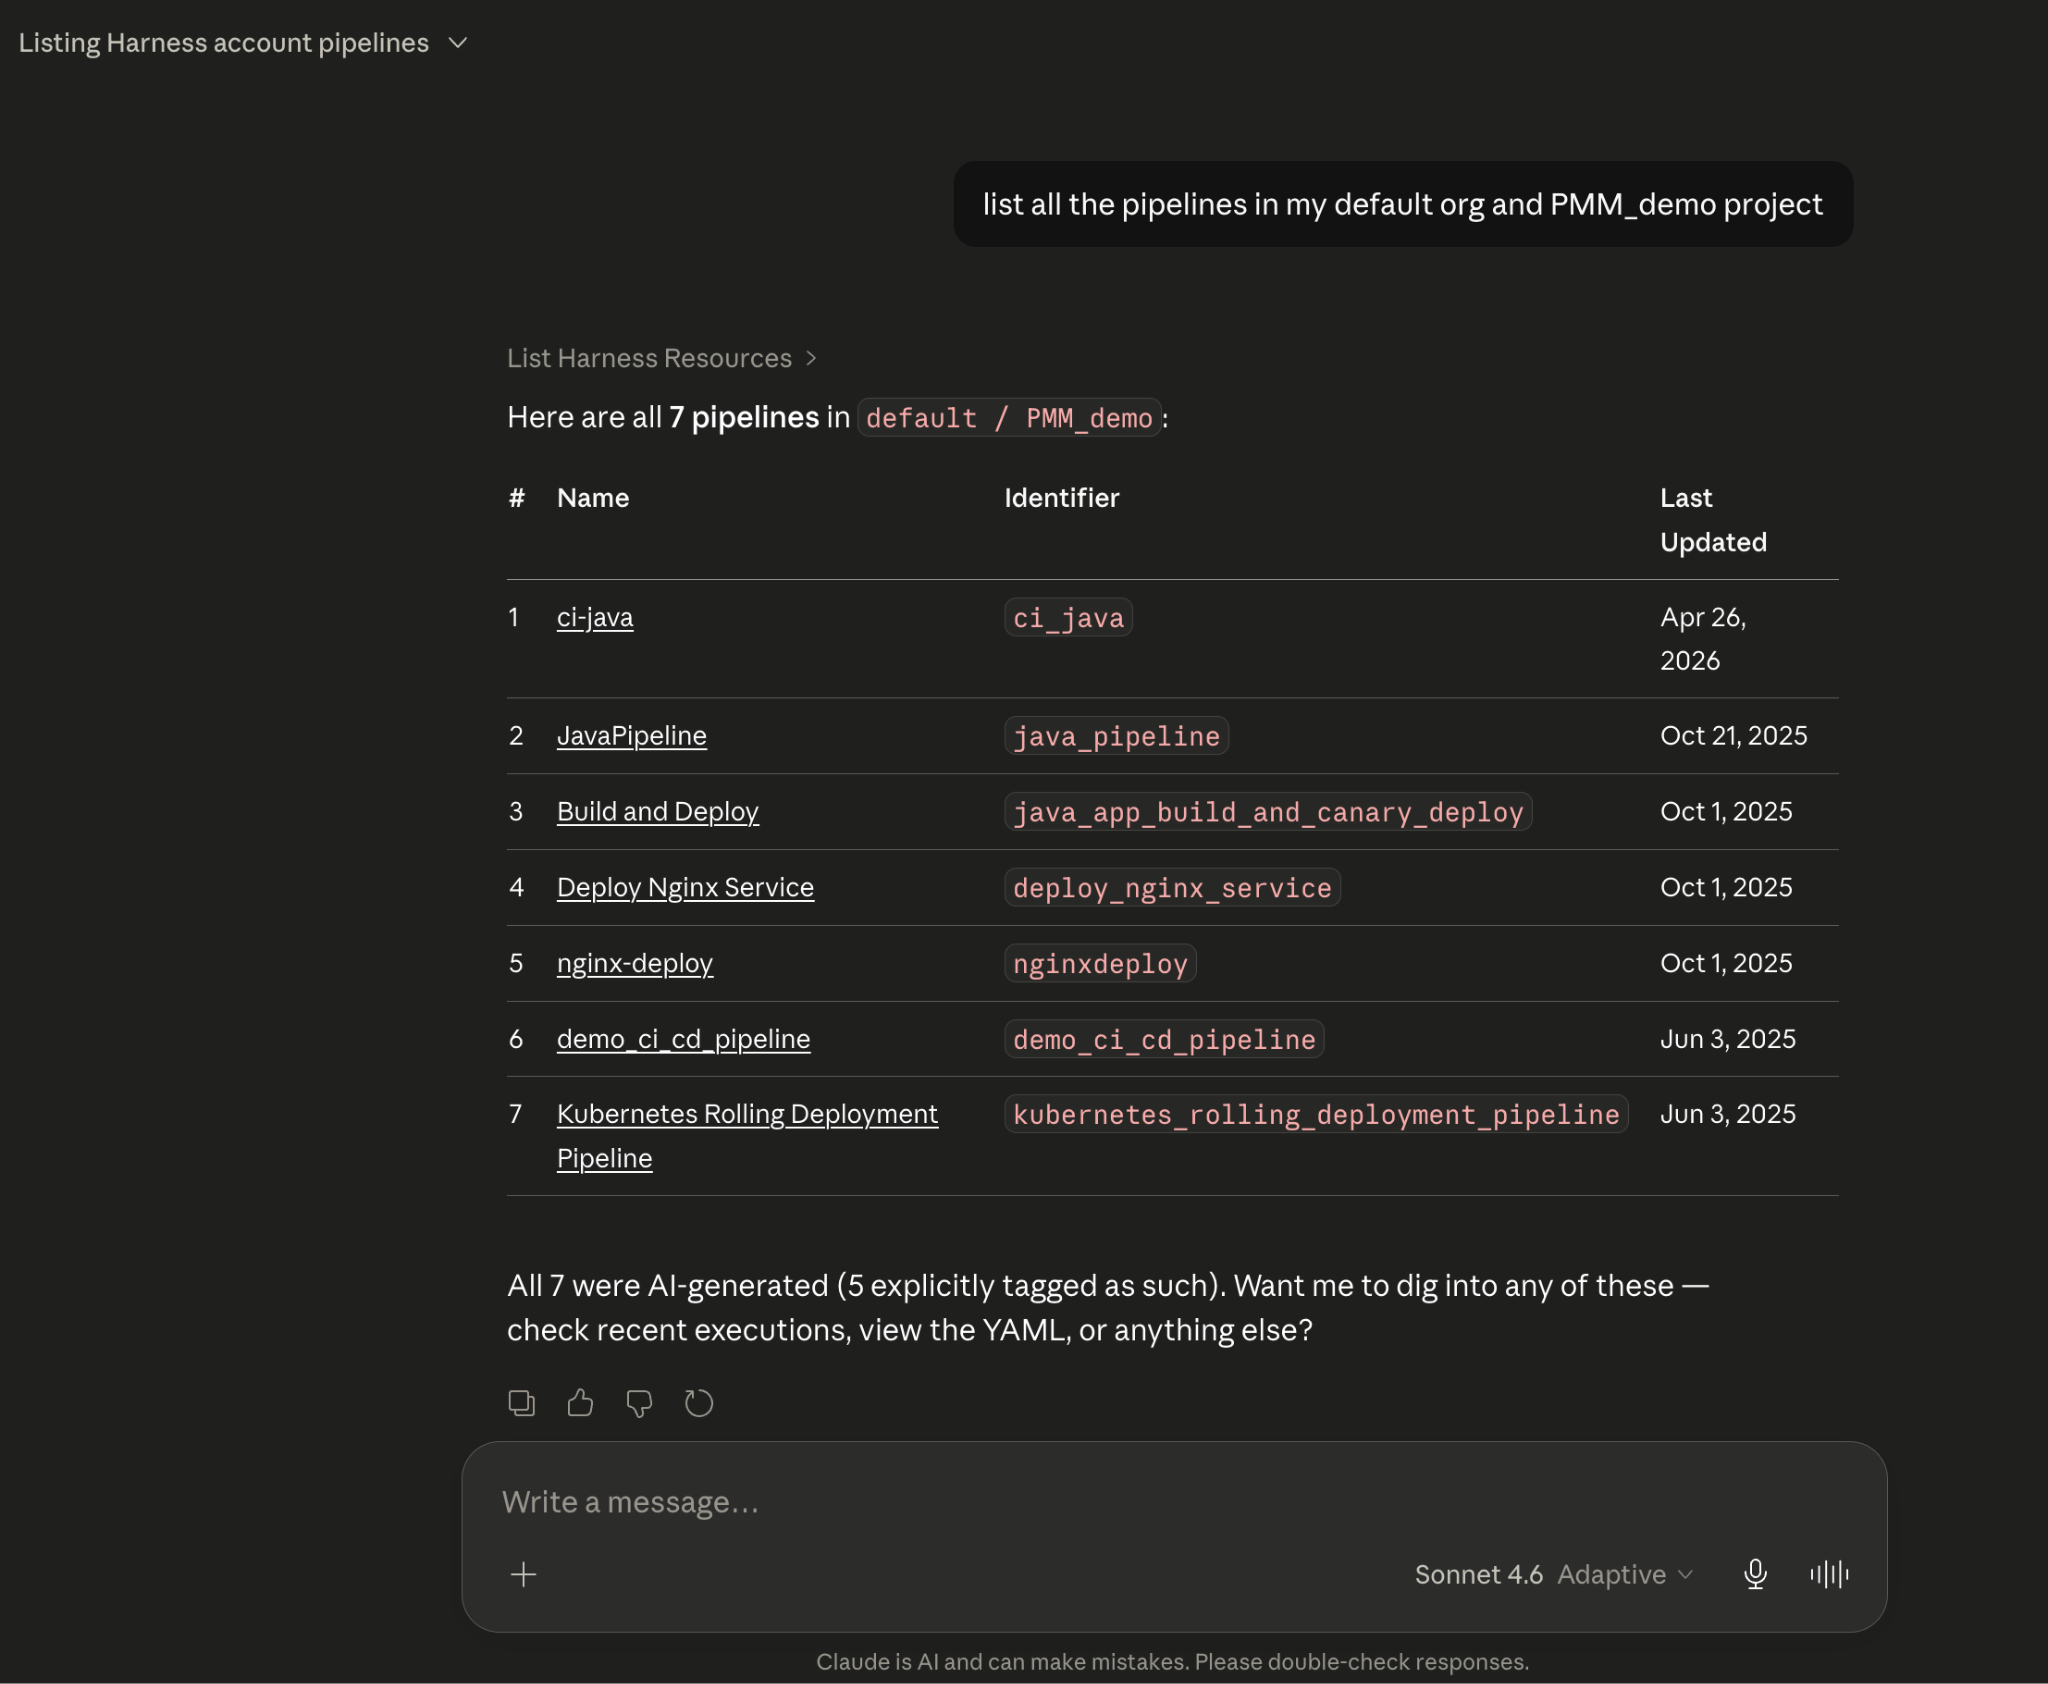Select the kubernetes_rolling_deployment_pipeline identifier
2048x1684 pixels.
[1316, 1115]
